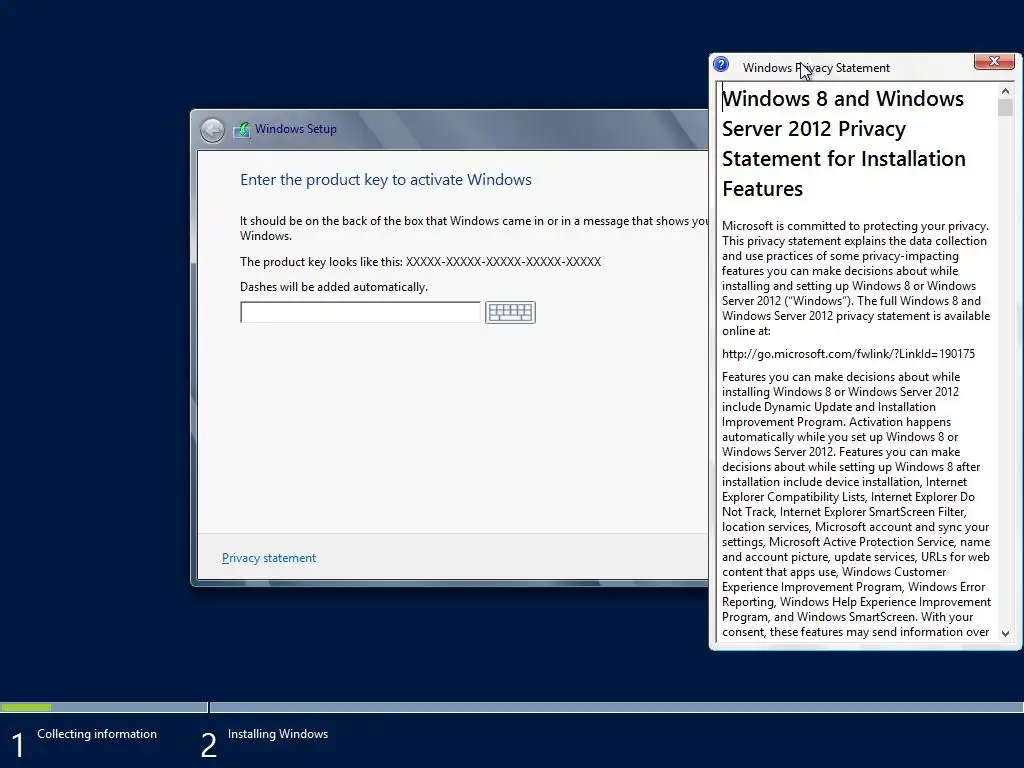
Task: Click scroll up arrow in privacy statement
Action: pos(1005,91)
